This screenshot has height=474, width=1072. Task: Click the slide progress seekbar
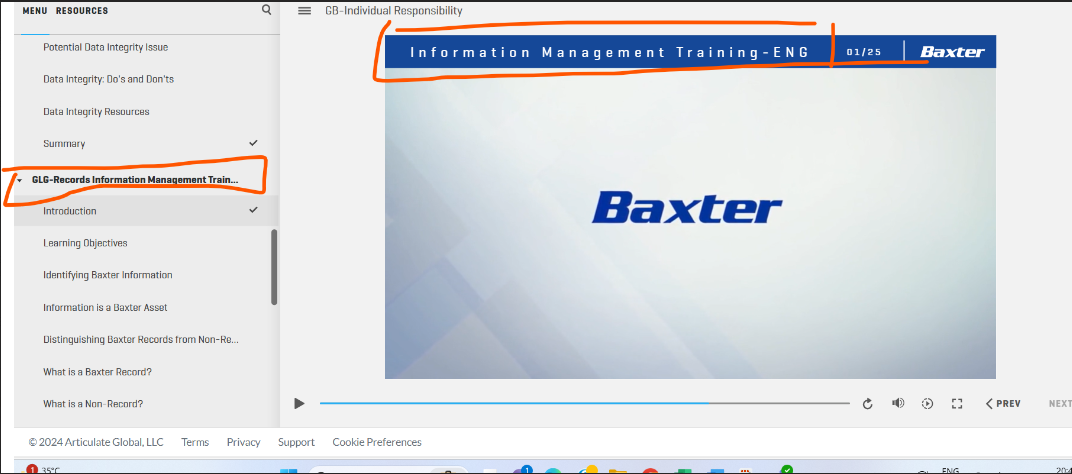pyautogui.click(x=585, y=404)
